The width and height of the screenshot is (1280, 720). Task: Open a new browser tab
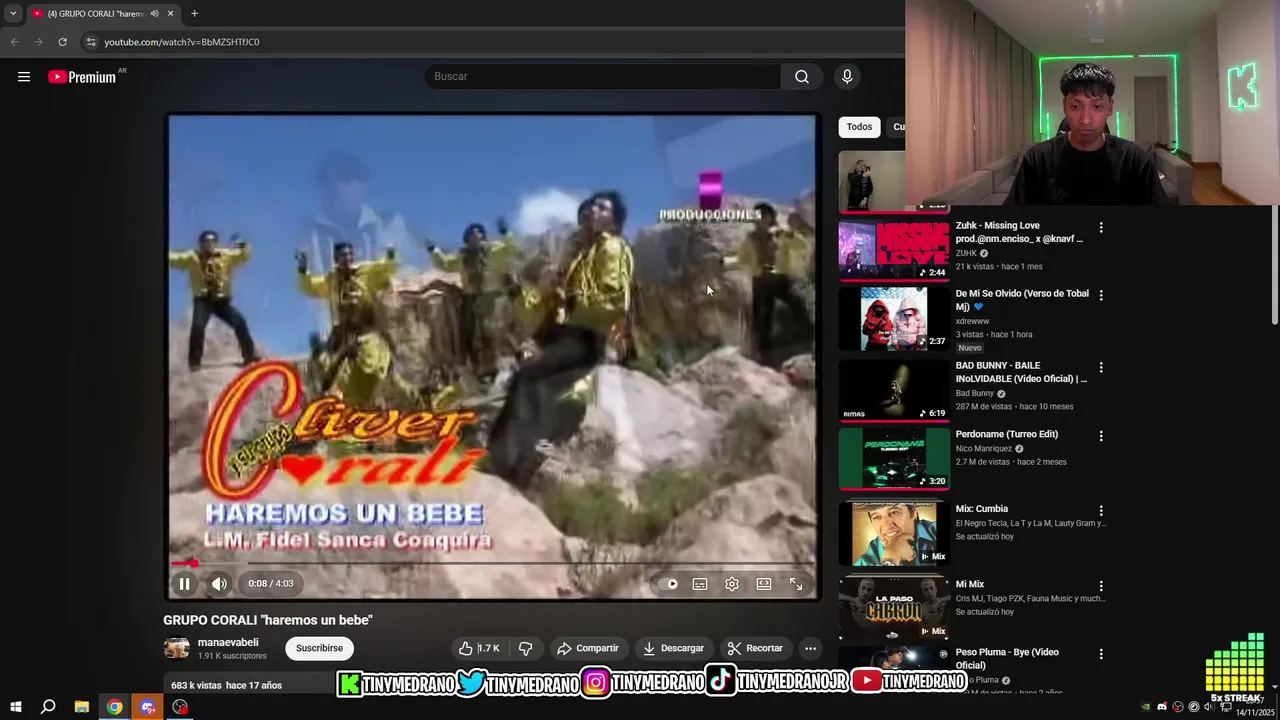click(x=194, y=14)
